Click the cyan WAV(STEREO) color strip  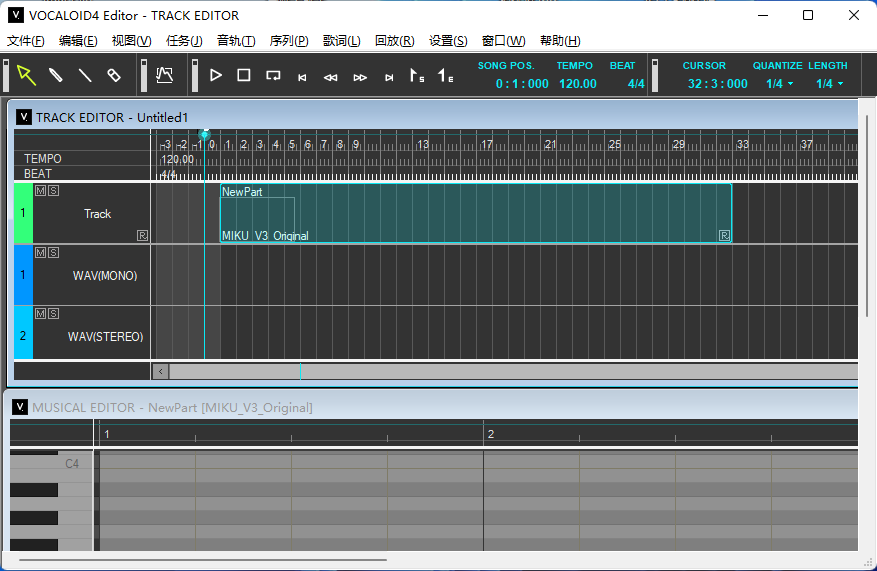(x=23, y=332)
